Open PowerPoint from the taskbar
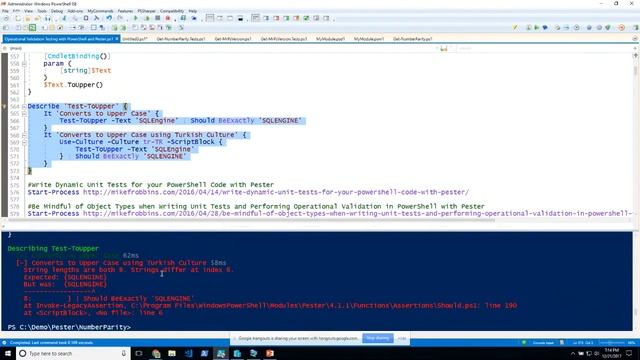The height and width of the screenshot is (360, 640). [x=270, y=353]
